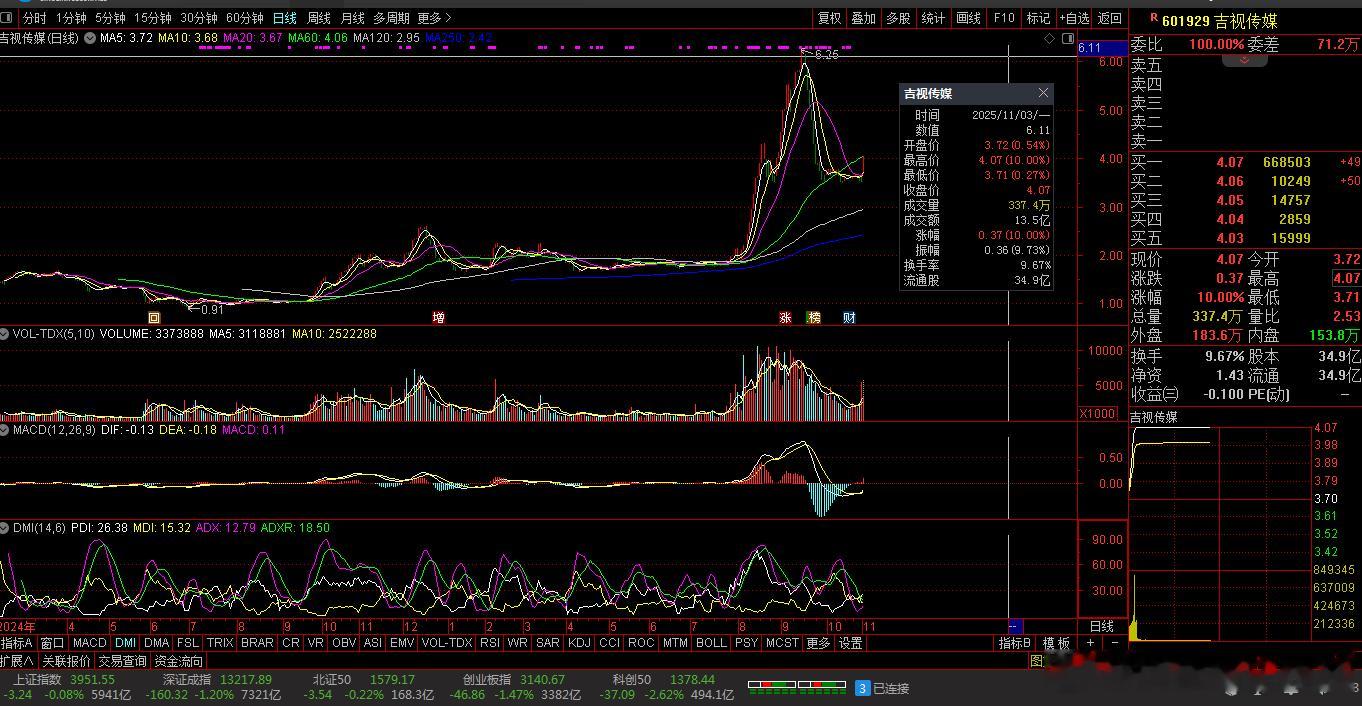Viewport: 1362px width, 706px height.
Task: Click the connection status icon 3
Action: click(862, 688)
